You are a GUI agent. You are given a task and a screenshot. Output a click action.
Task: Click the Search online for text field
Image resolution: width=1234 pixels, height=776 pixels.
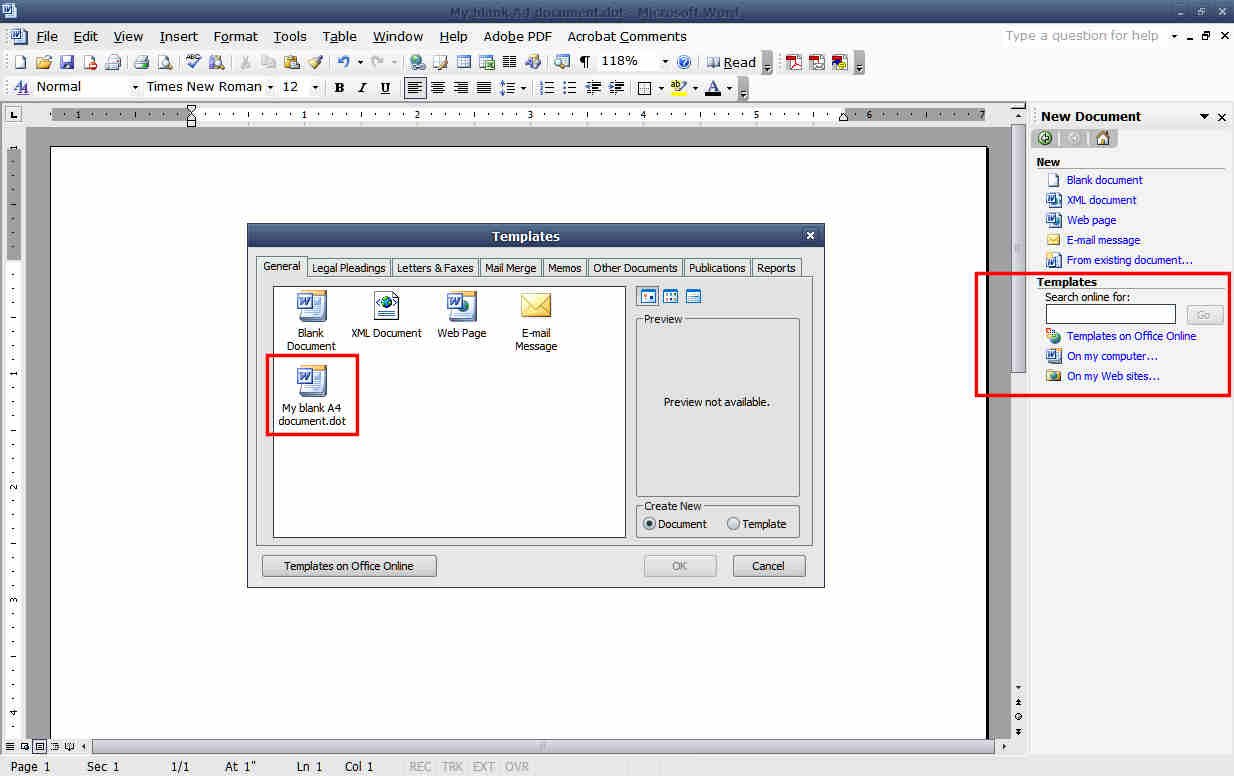click(x=1110, y=314)
